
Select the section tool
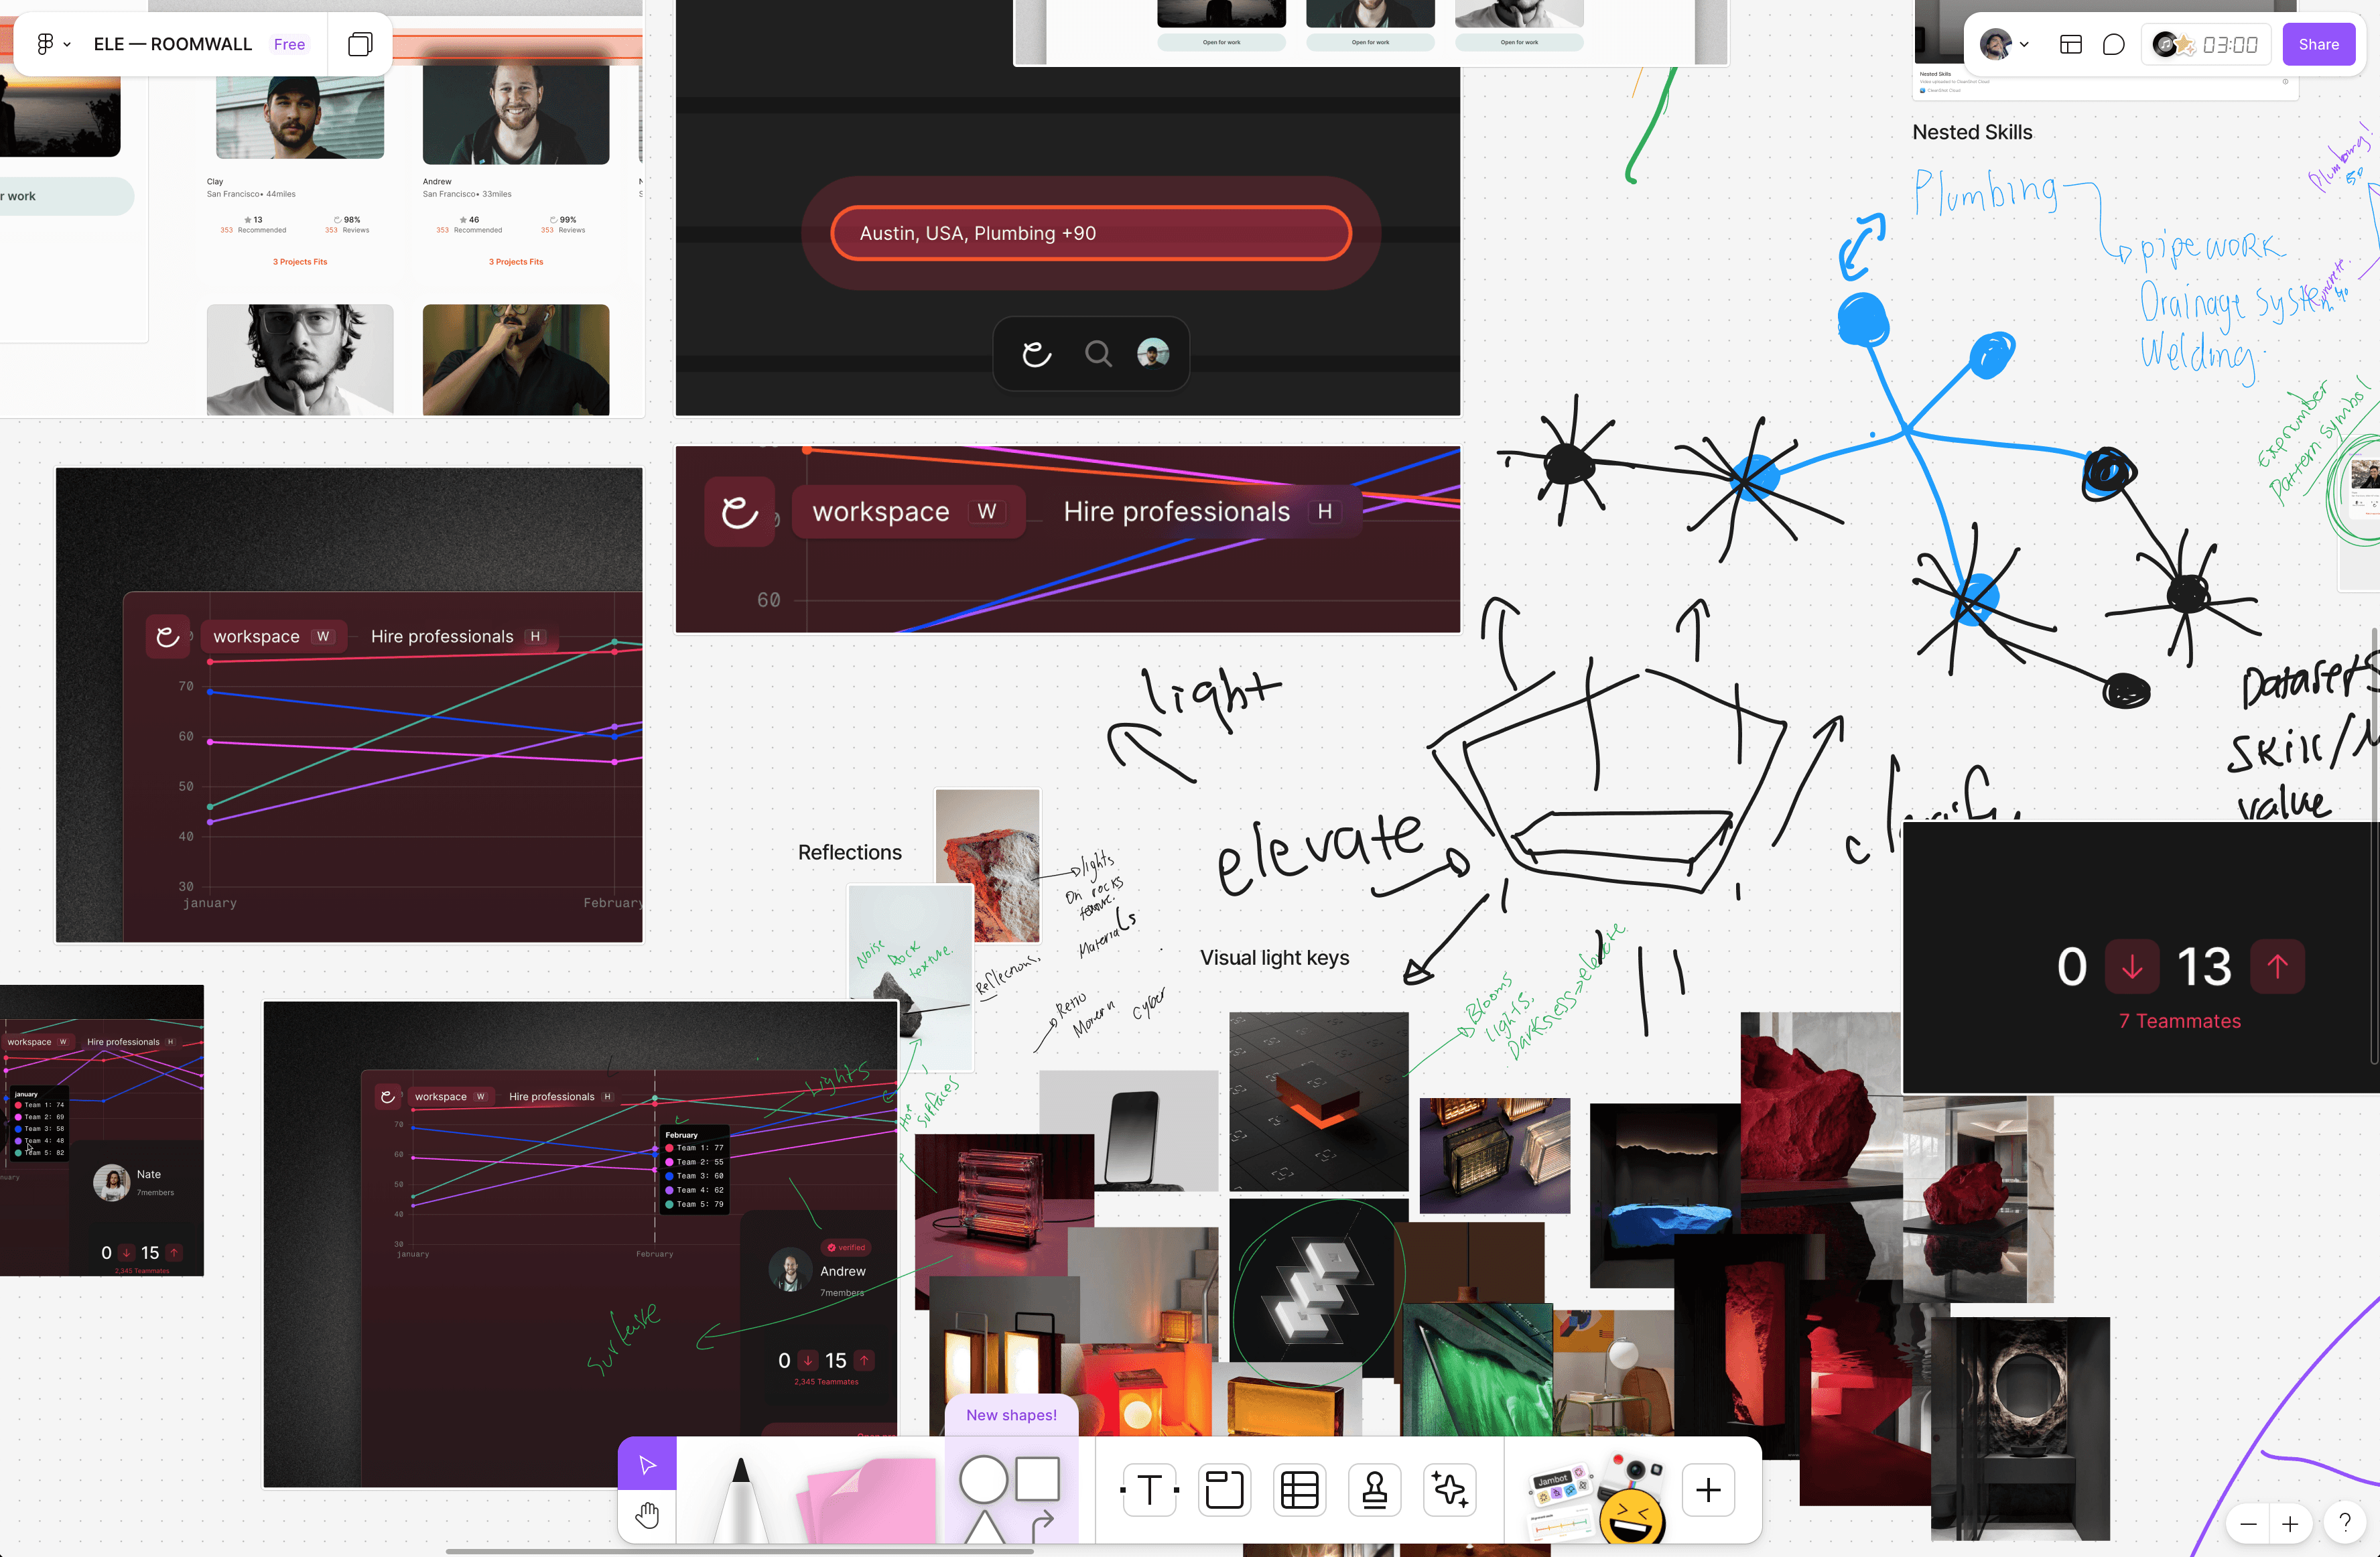coord(1224,1490)
